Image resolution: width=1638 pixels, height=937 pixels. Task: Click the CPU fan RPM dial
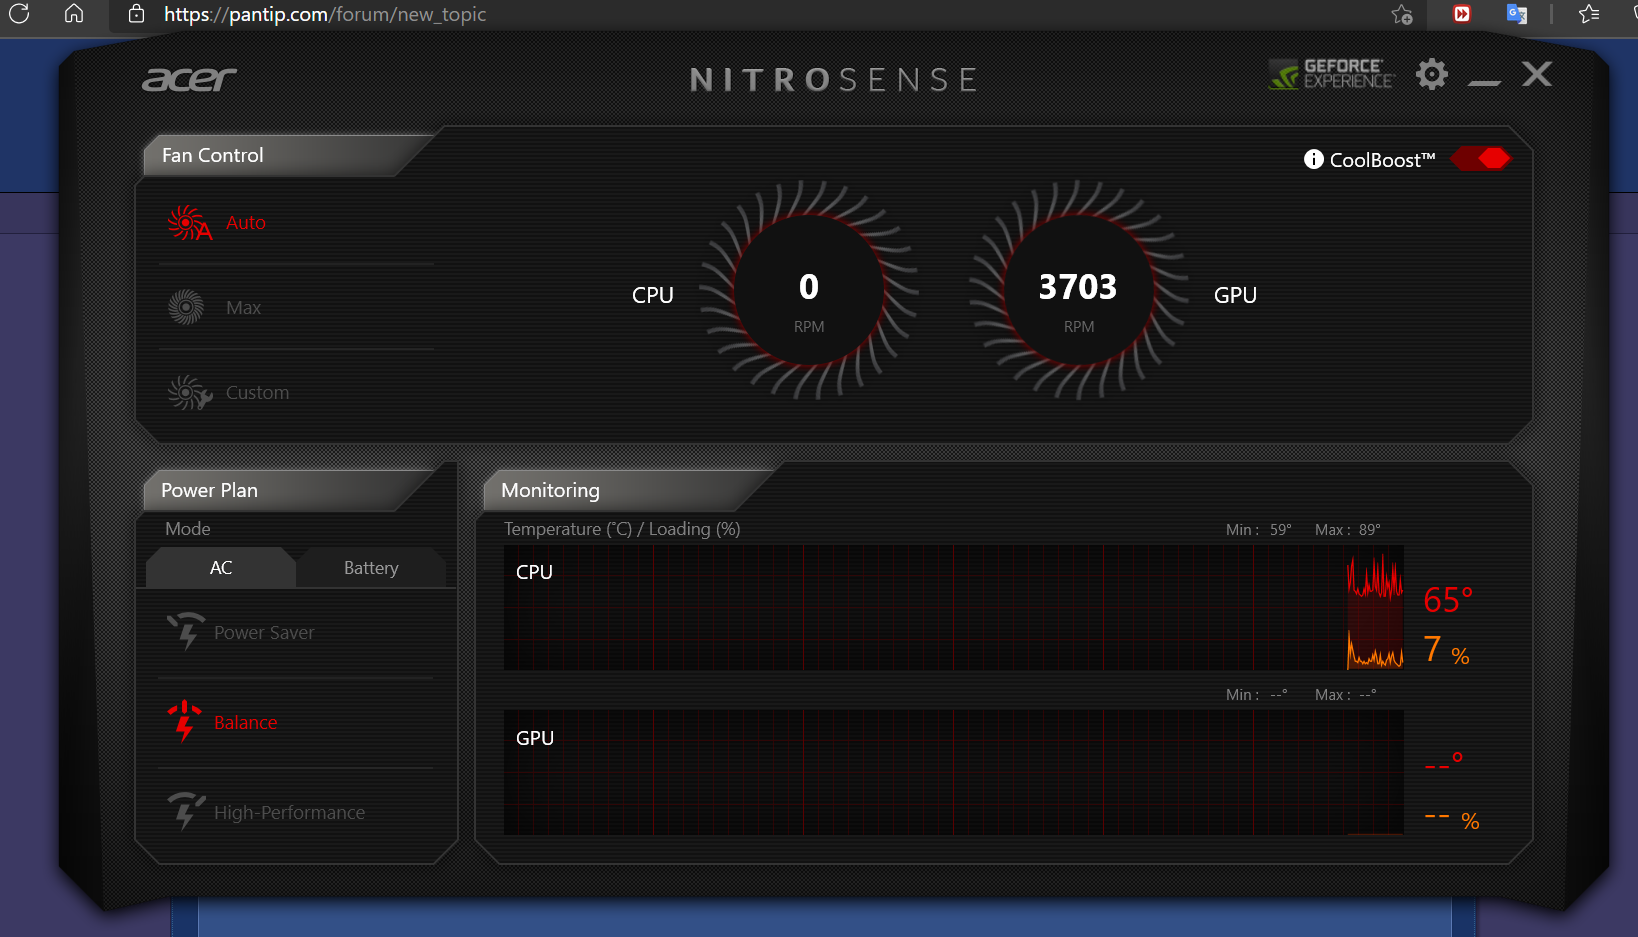click(x=809, y=290)
